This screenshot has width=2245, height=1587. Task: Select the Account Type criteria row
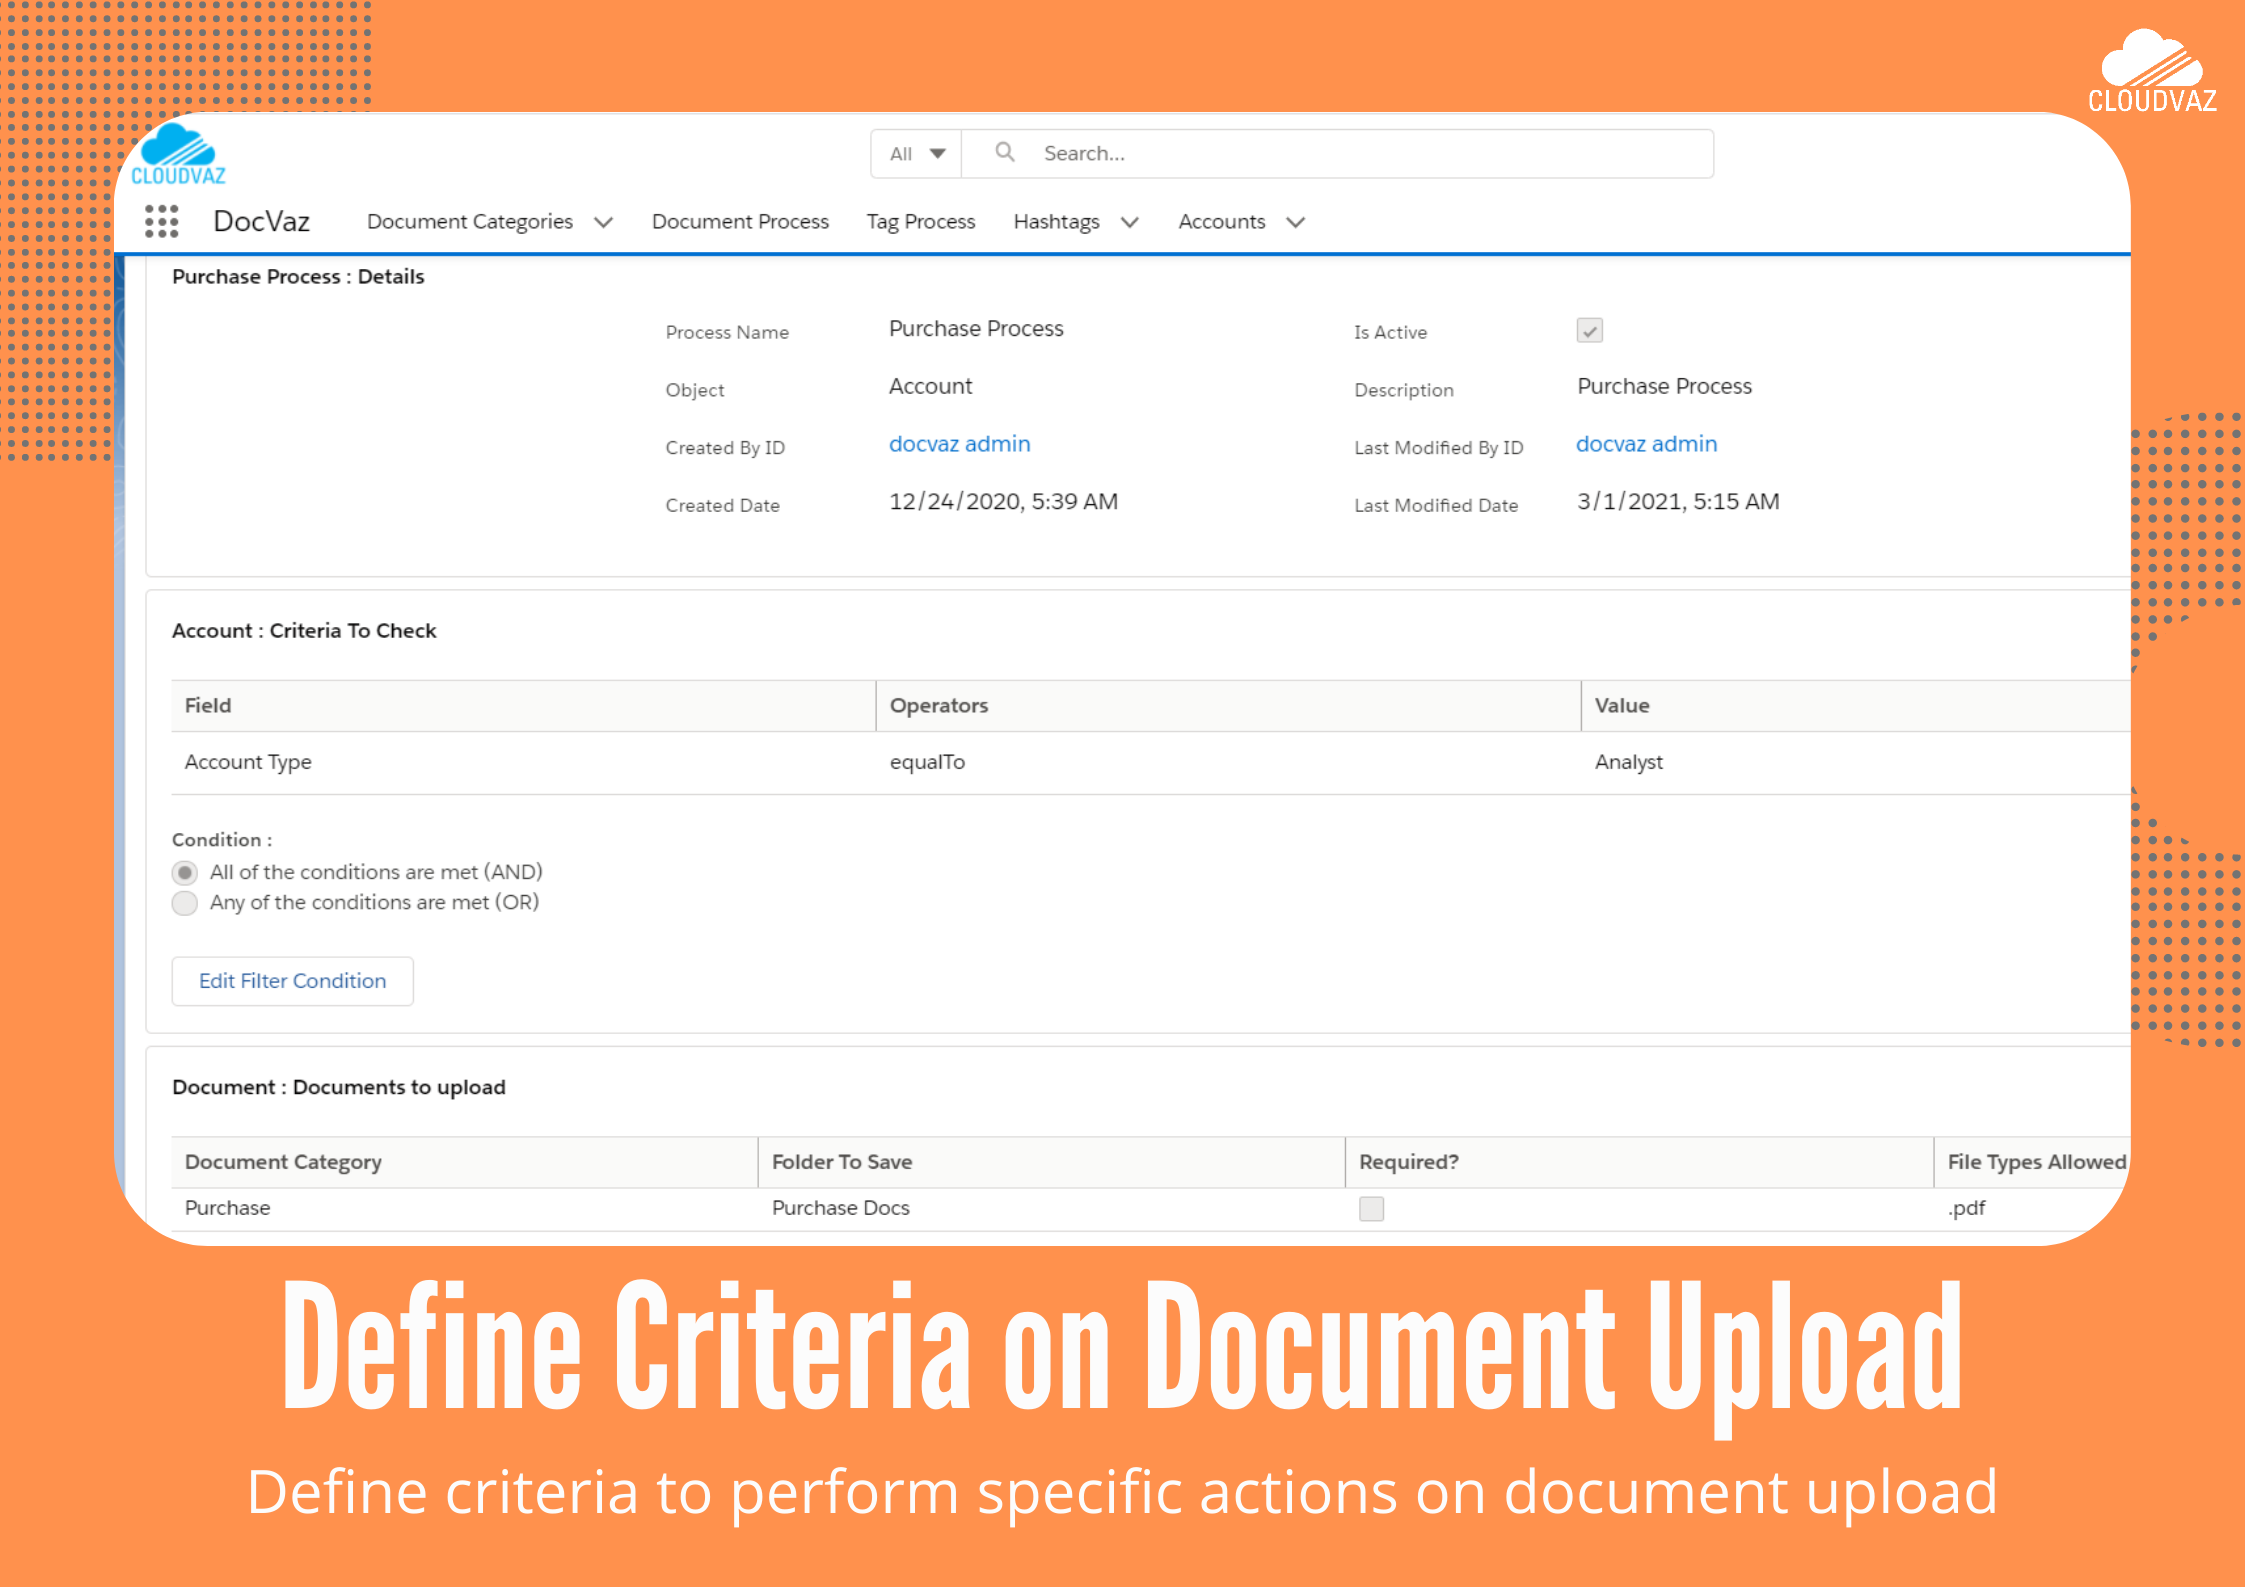click(247, 761)
